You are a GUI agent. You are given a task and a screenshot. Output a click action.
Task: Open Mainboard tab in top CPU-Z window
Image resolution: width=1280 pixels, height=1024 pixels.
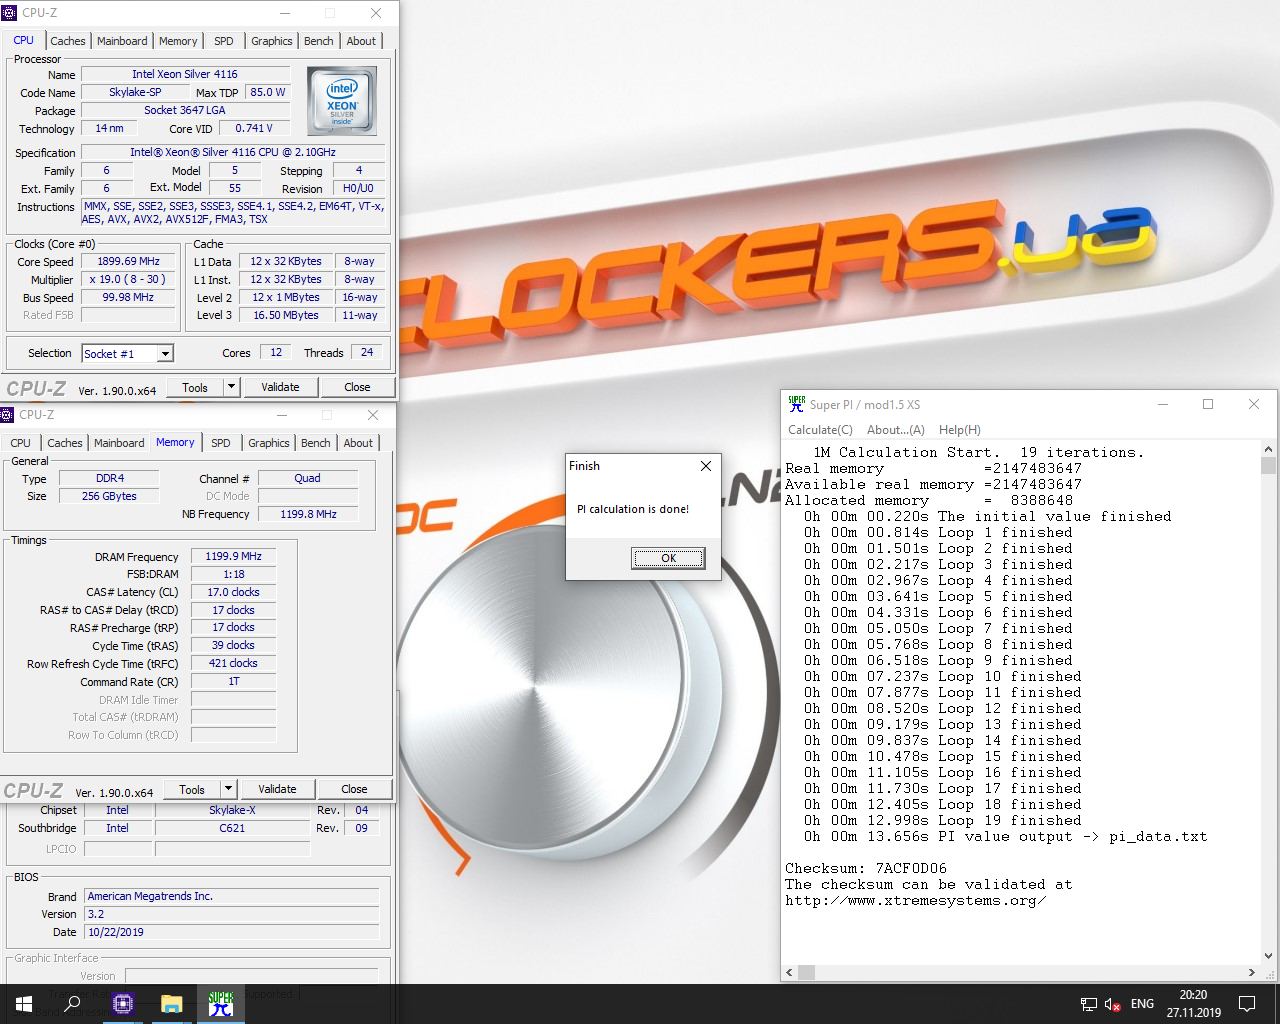click(x=122, y=41)
